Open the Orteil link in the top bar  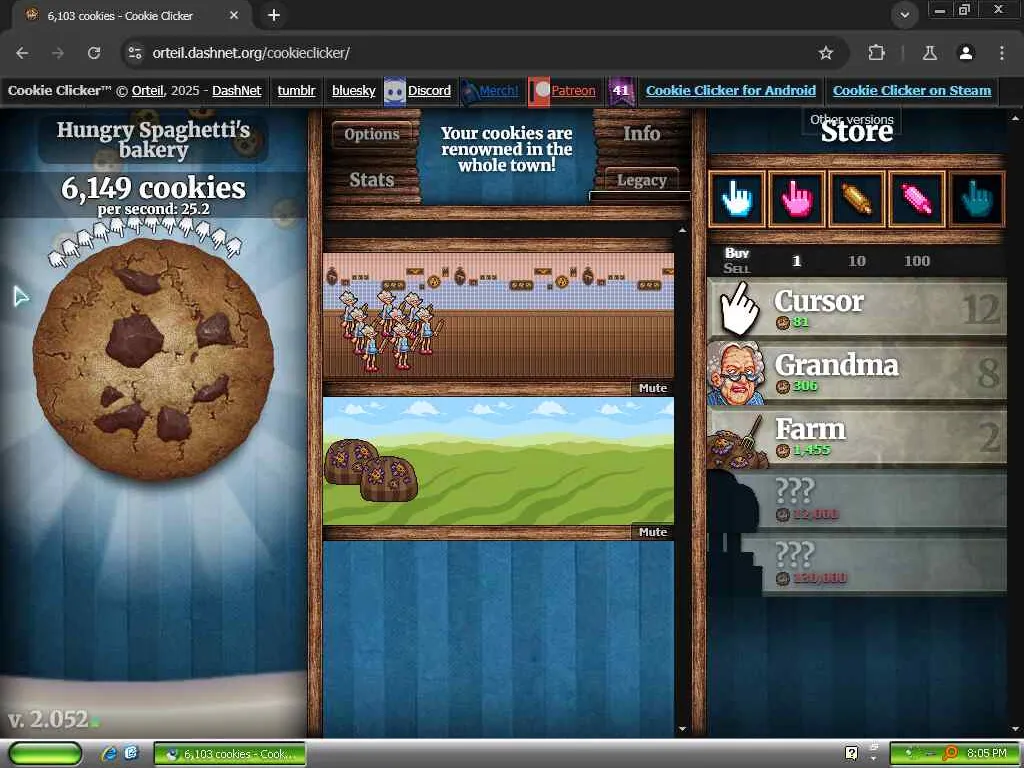[x=148, y=91]
